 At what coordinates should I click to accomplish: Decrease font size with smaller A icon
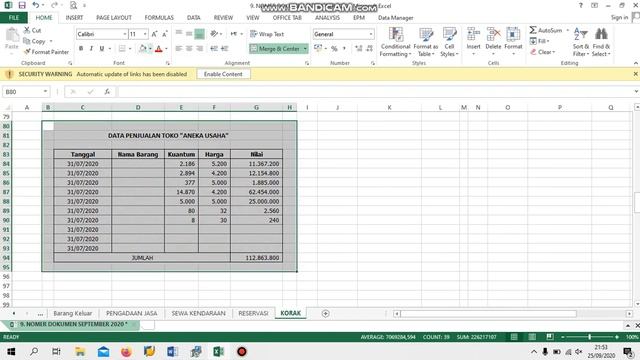click(x=165, y=34)
